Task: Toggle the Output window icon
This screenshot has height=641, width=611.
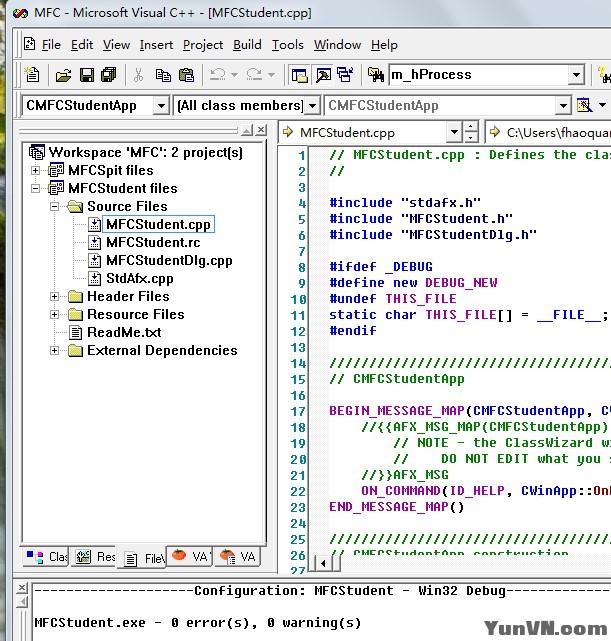Action: coord(324,75)
